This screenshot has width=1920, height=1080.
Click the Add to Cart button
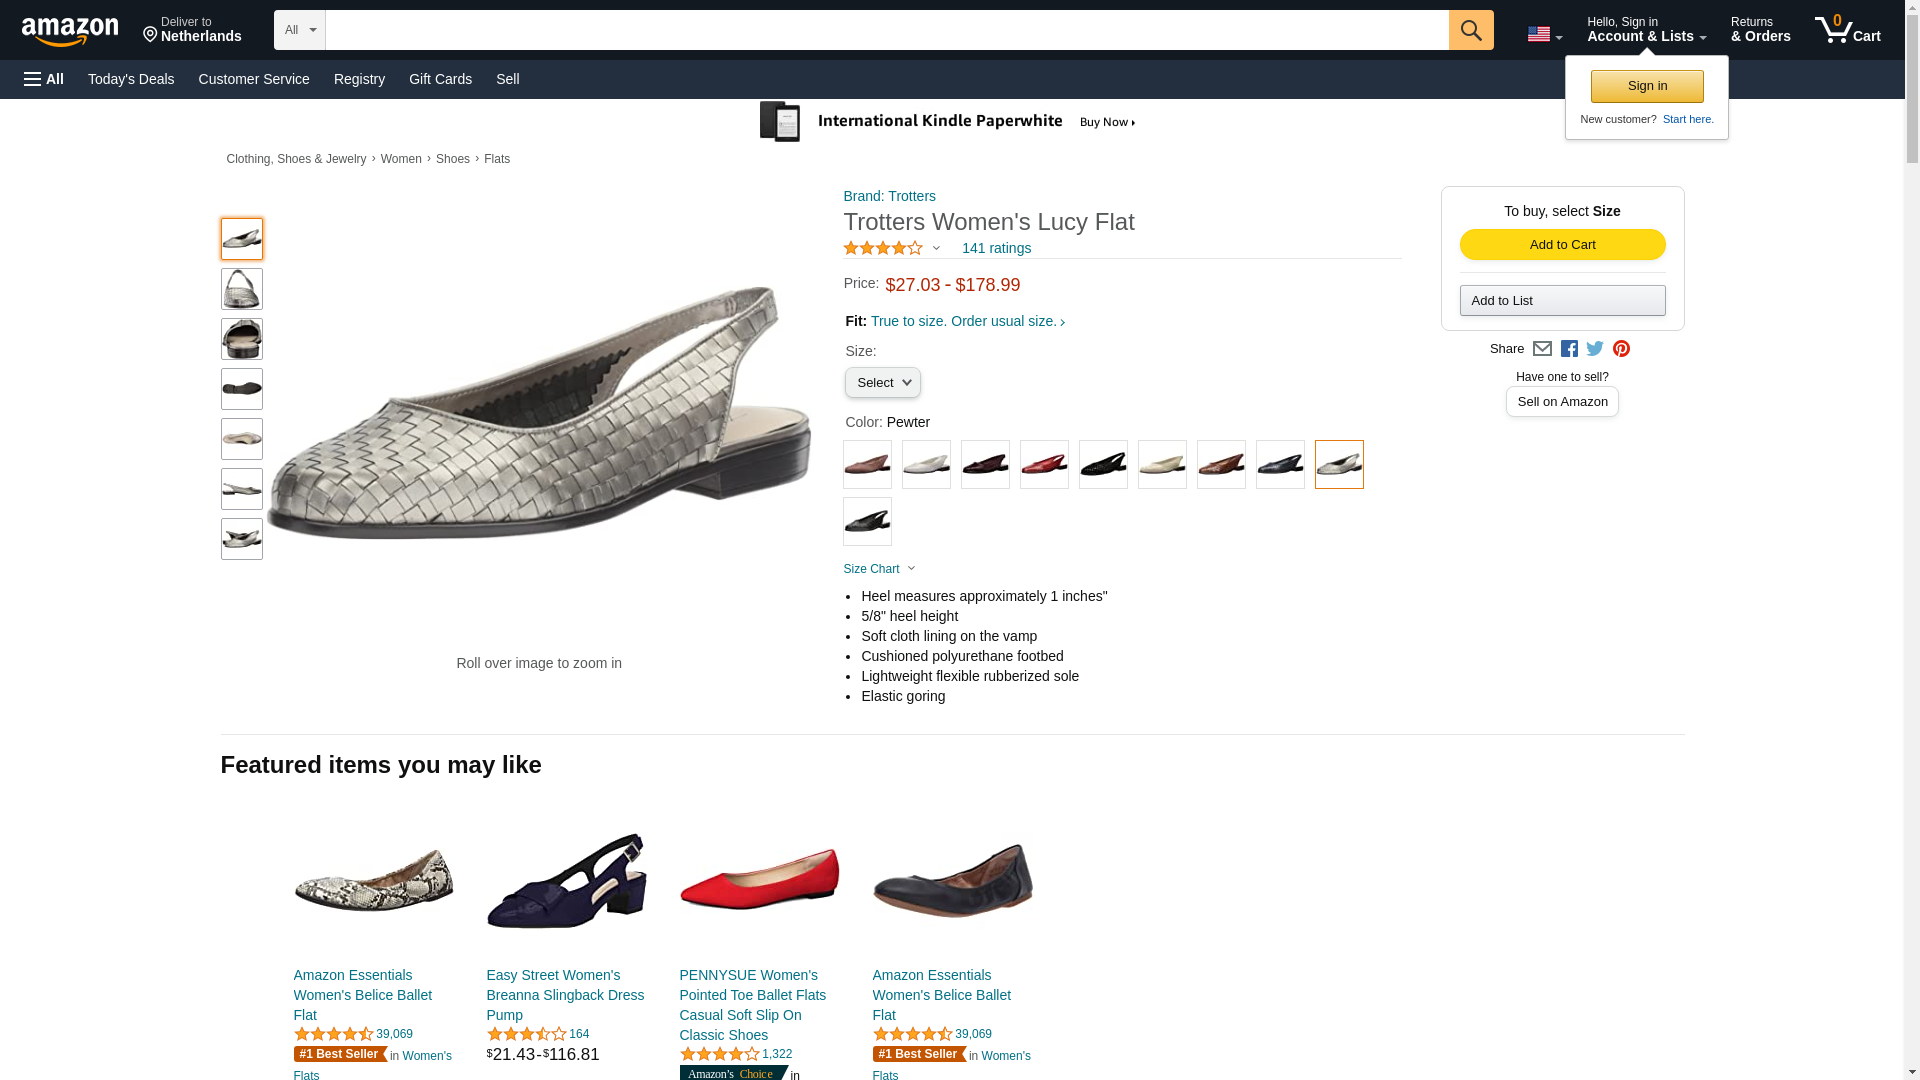1562,245
